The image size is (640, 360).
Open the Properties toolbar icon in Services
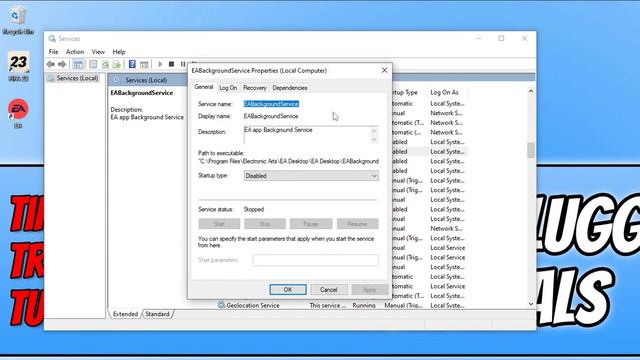93,64
